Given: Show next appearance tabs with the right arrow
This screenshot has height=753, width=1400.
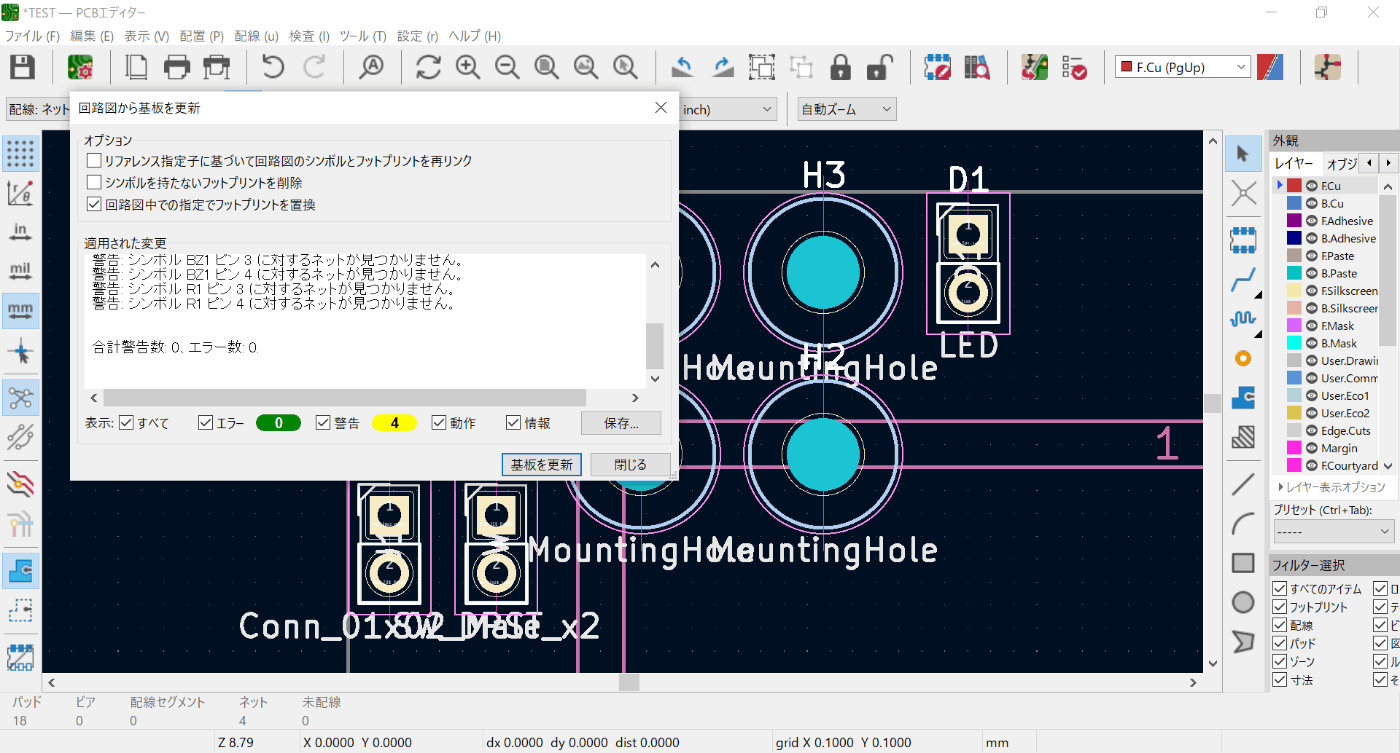Looking at the screenshot, I should (x=1388, y=162).
